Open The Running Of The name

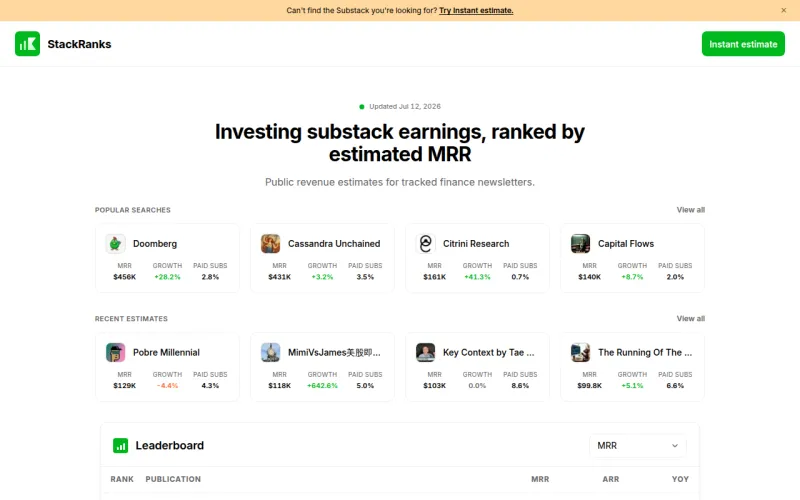click(x=645, y=352)
